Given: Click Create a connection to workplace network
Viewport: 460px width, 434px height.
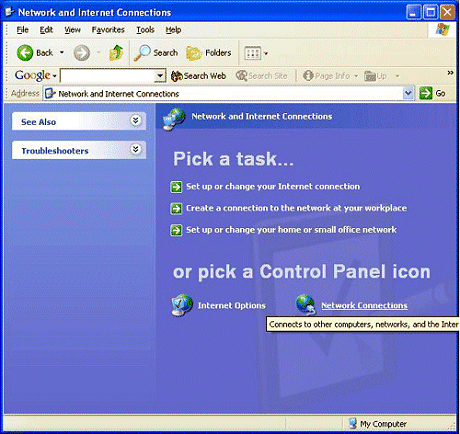Looking at the screenshot, I should pyautogui.click(x=296, y=208).
